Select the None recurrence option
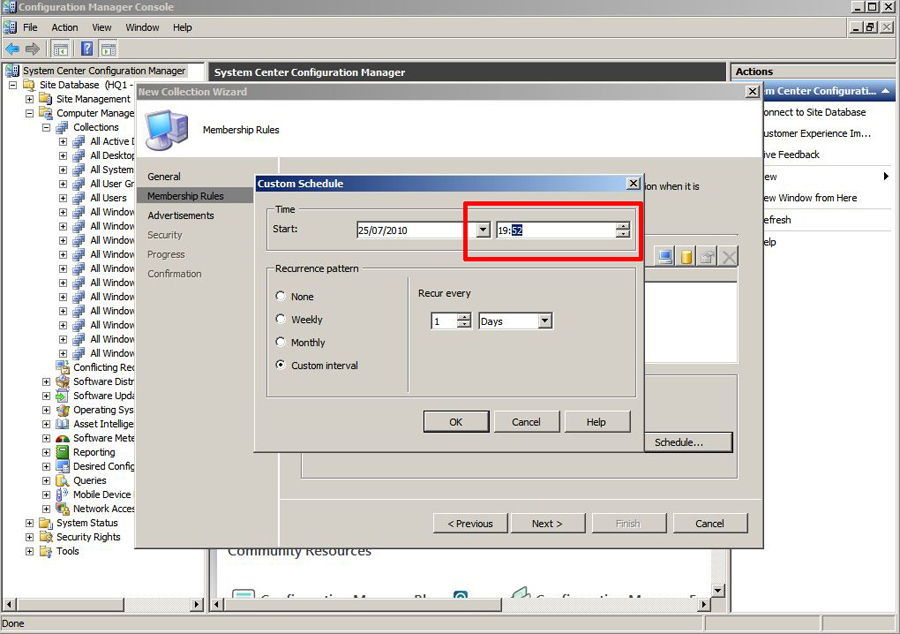900x634 pixels. point(281,296)
